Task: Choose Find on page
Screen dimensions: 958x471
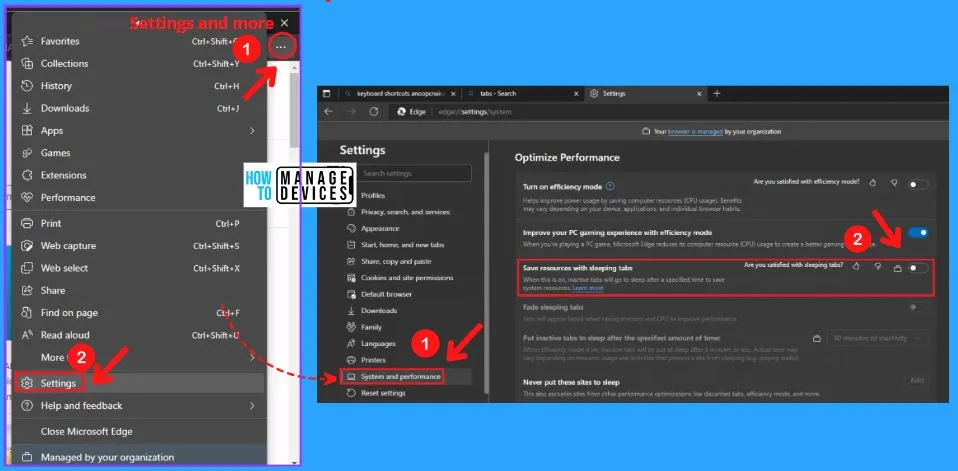Action: pos(138,313)
